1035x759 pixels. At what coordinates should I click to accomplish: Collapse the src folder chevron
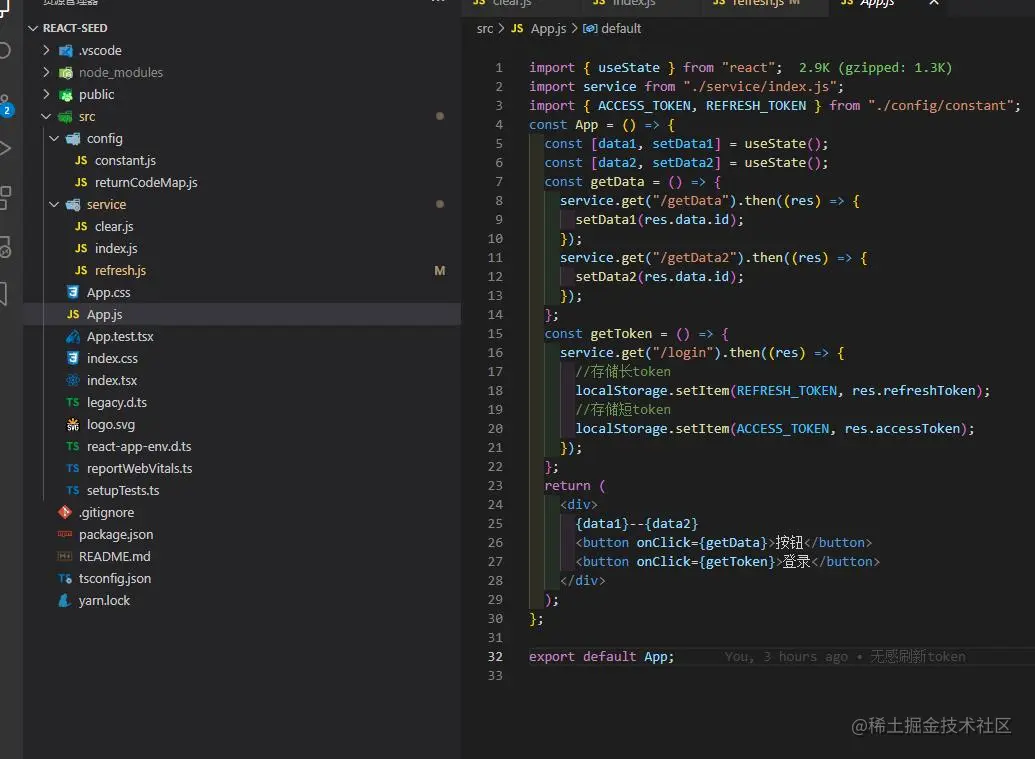(46, 116)
